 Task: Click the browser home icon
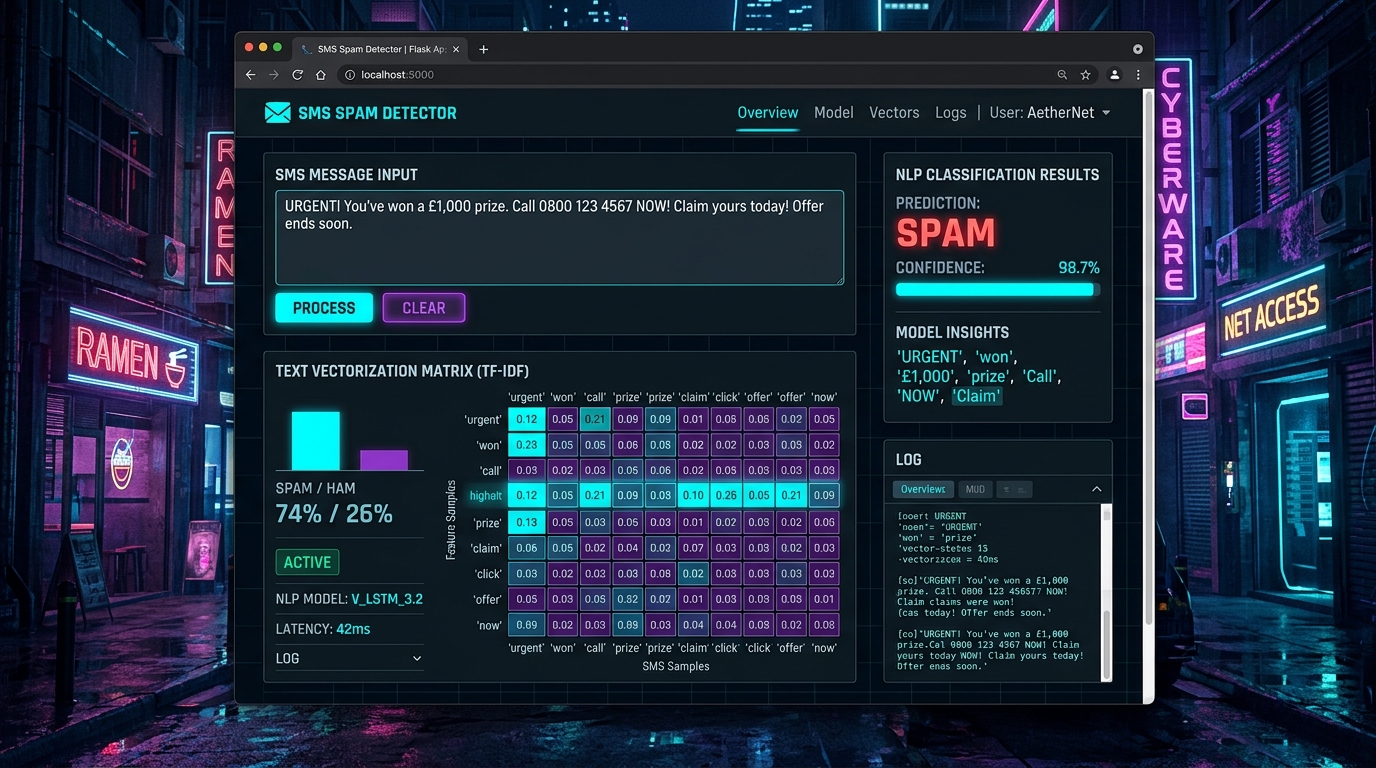point(320,75)
